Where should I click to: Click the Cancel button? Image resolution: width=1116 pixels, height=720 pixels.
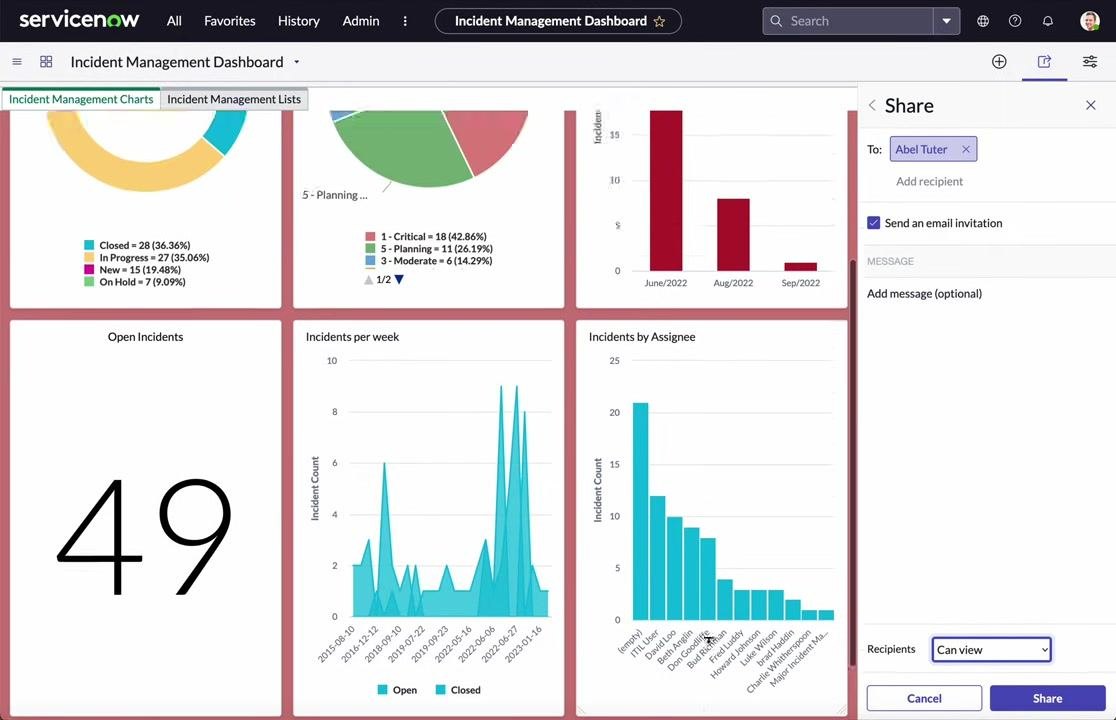click(924, 699)
